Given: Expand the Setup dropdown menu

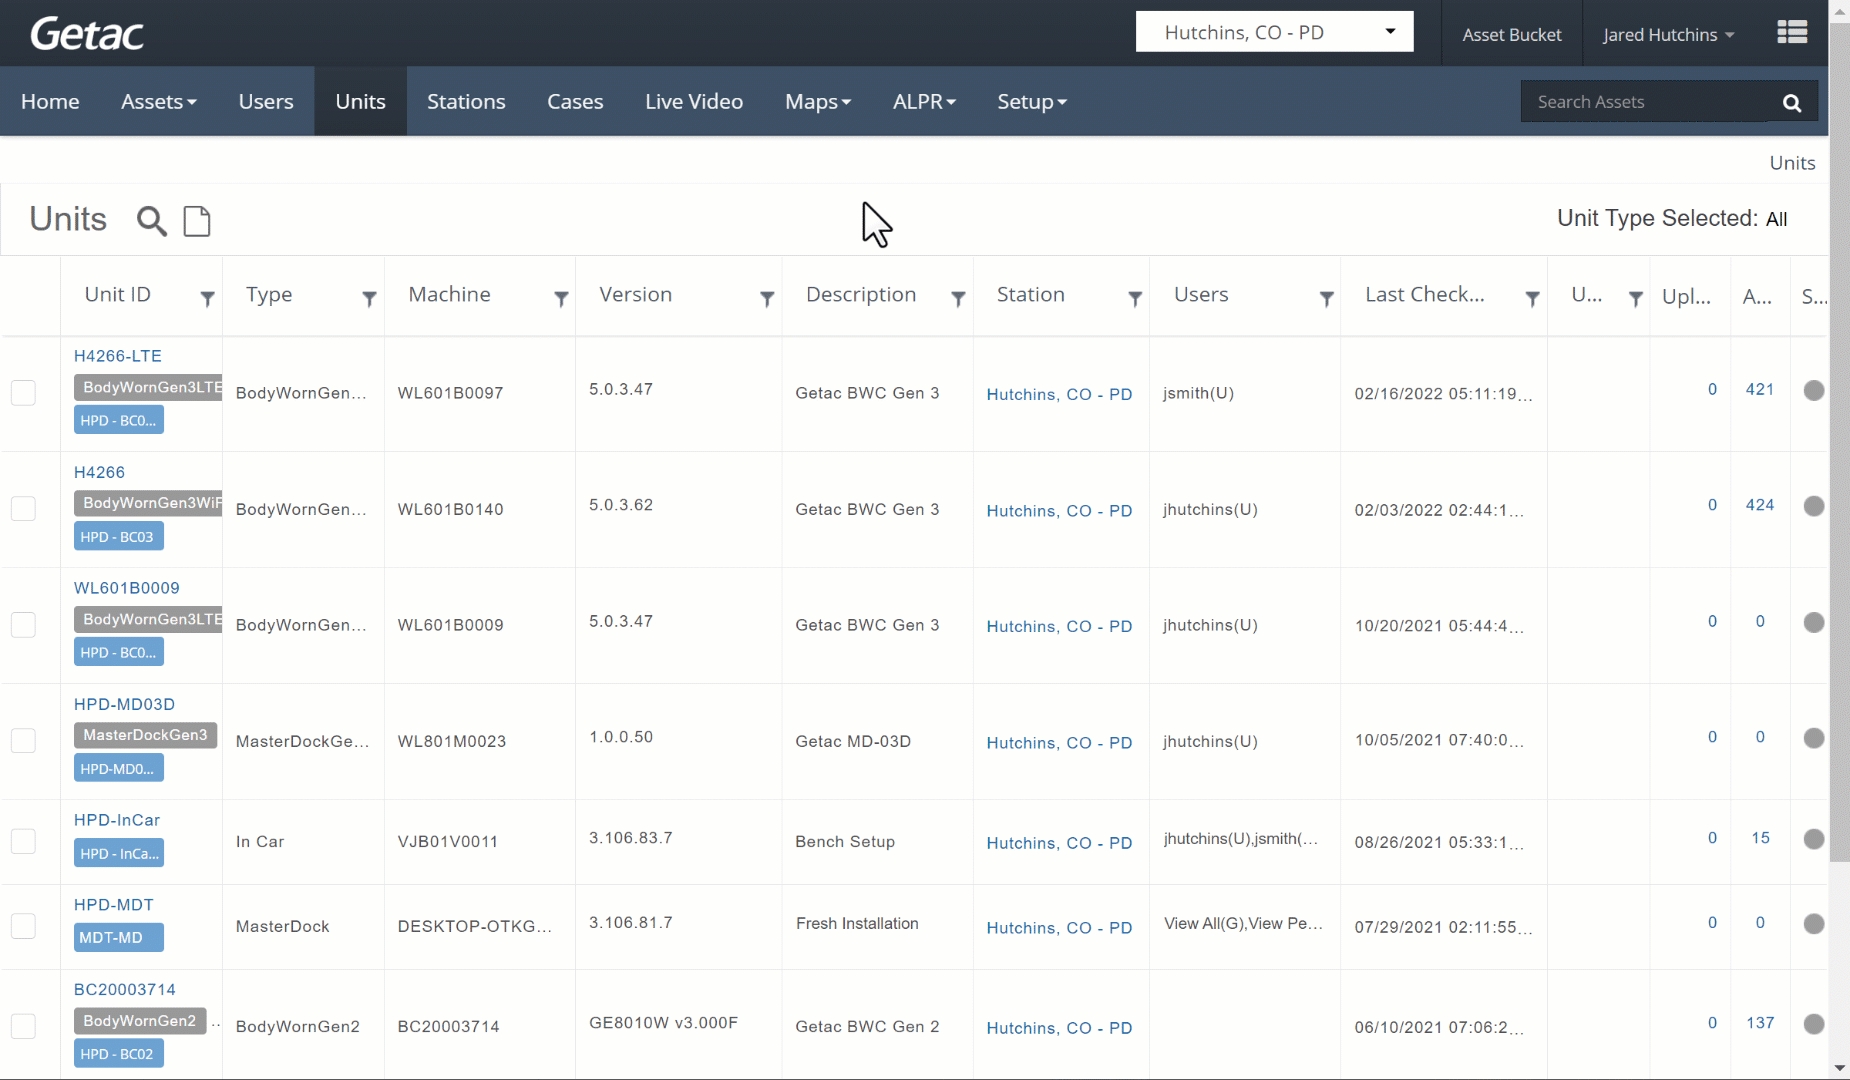Looking at the screenshot, I should tap(1031, 102).
